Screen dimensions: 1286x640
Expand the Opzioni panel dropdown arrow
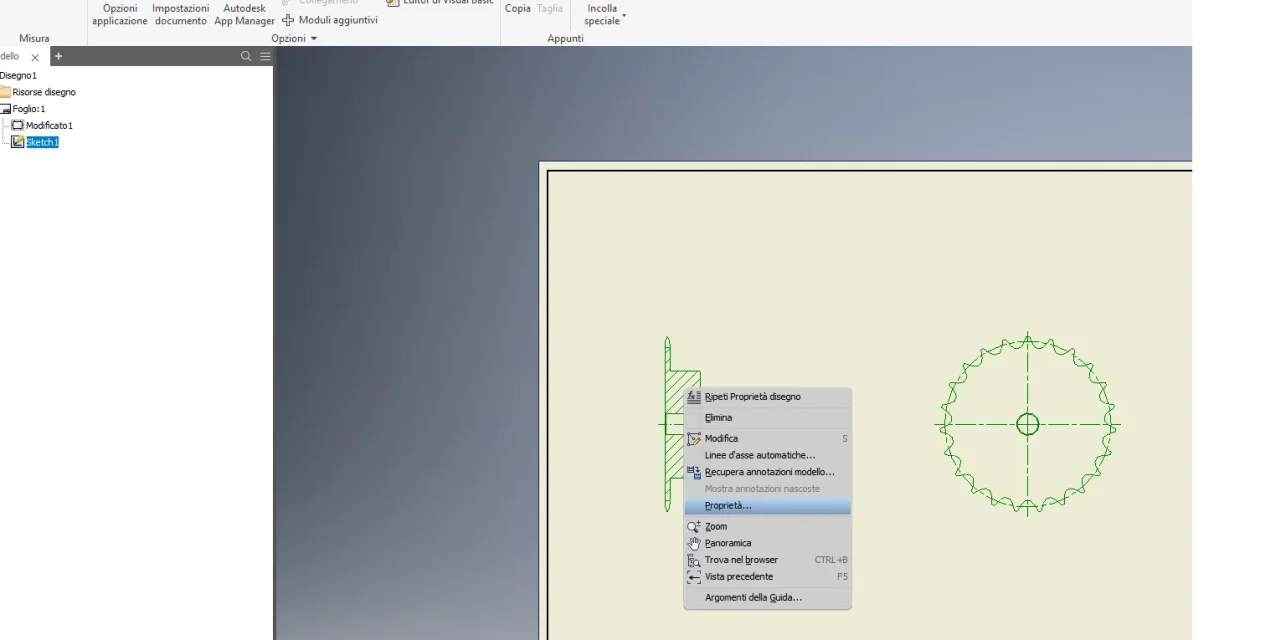coord(313,39)
